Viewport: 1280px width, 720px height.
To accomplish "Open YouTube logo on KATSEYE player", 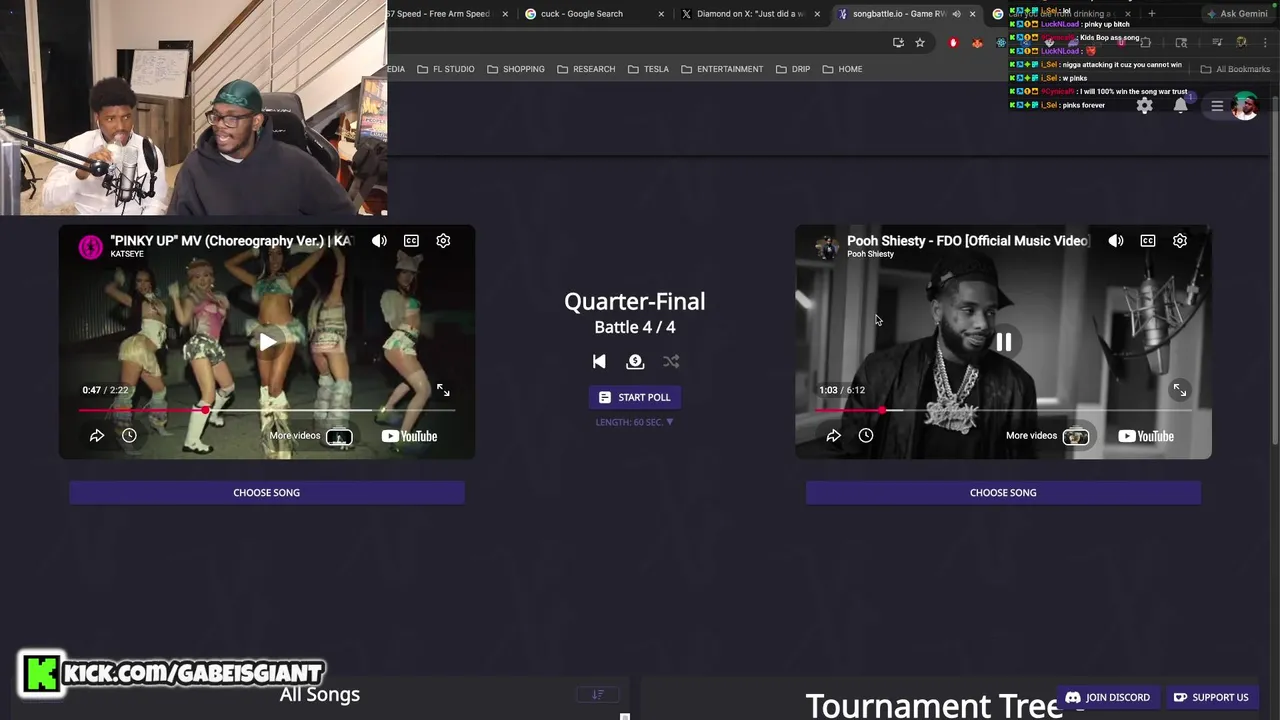I will tap(409, 436).
